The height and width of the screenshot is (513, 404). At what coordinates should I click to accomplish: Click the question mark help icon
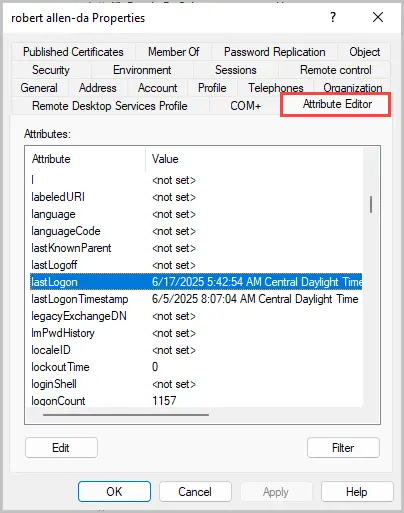(x=333, y=17)
